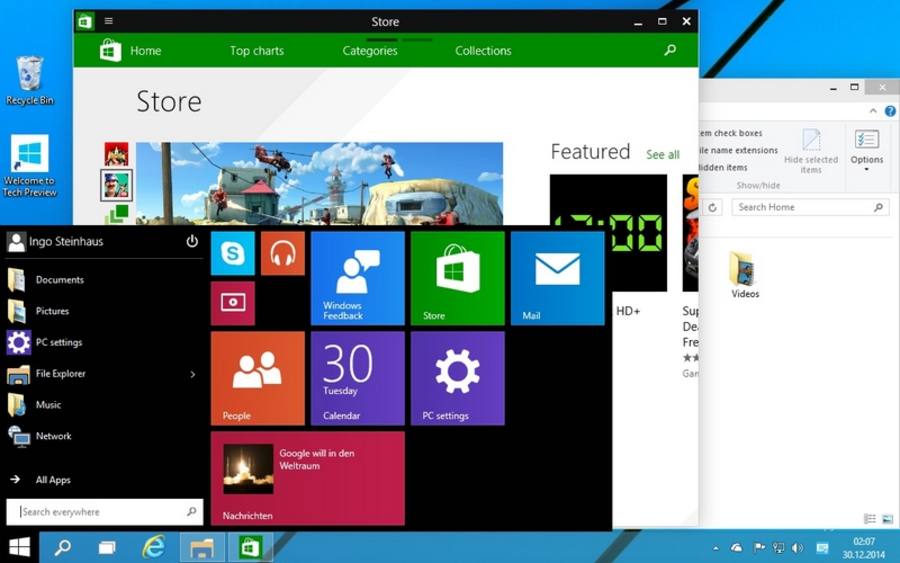
Task: Open the Calendar tile showing 30 Tuesday
Action: pyautogui.click(x=358, y=378)
